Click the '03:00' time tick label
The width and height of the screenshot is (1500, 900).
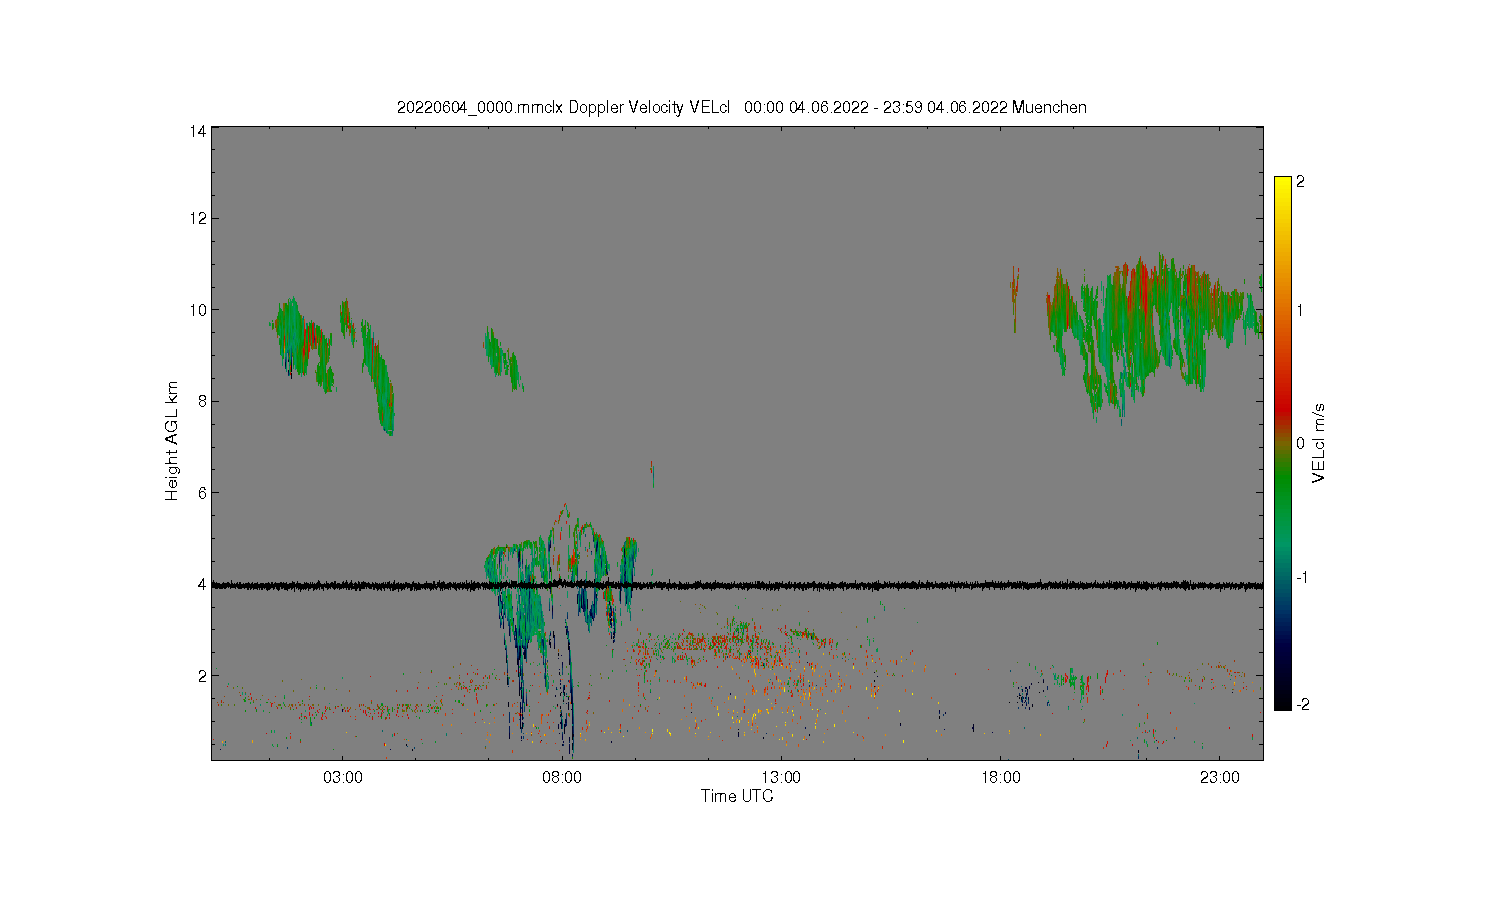tap(343, 777)
